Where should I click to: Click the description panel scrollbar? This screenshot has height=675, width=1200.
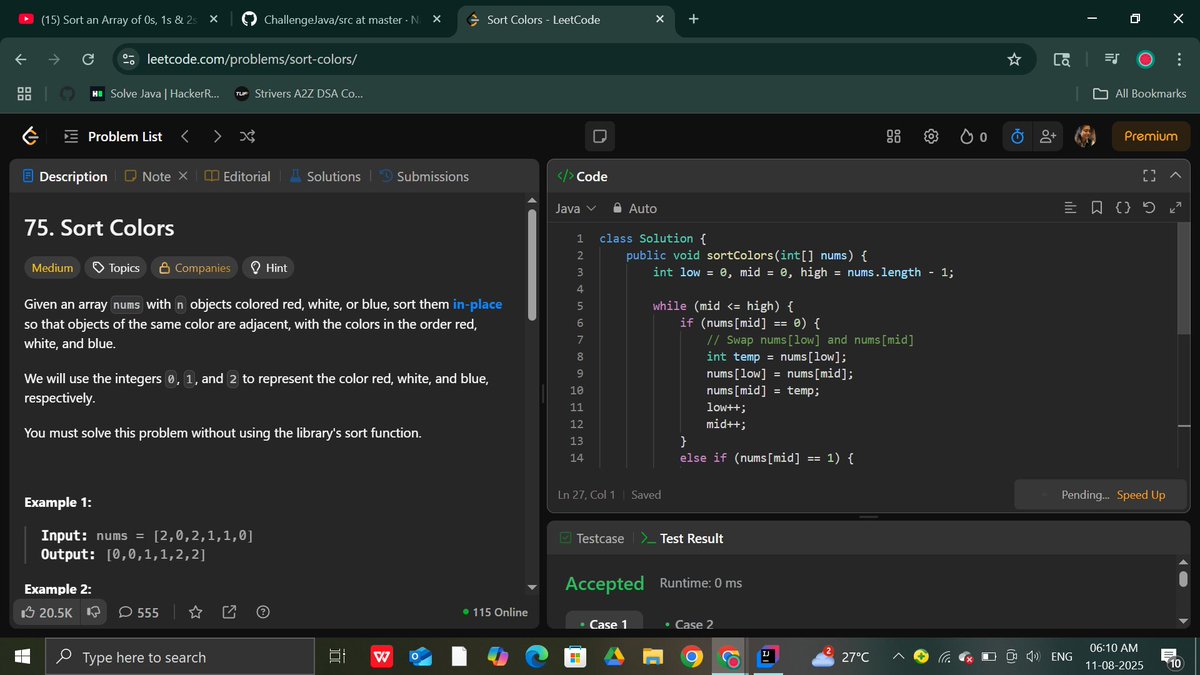pos(532,265)
